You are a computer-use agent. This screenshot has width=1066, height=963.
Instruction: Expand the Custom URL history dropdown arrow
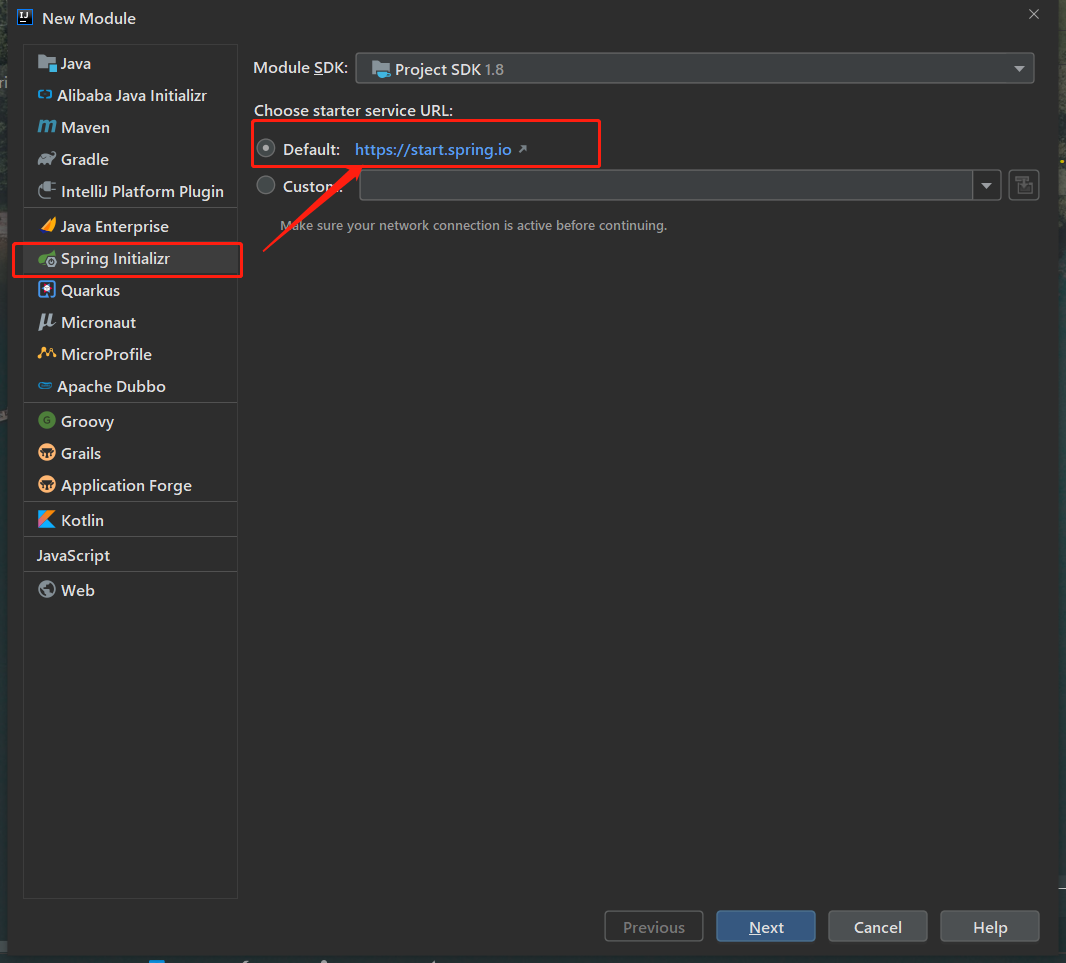(x=986, y=185)
